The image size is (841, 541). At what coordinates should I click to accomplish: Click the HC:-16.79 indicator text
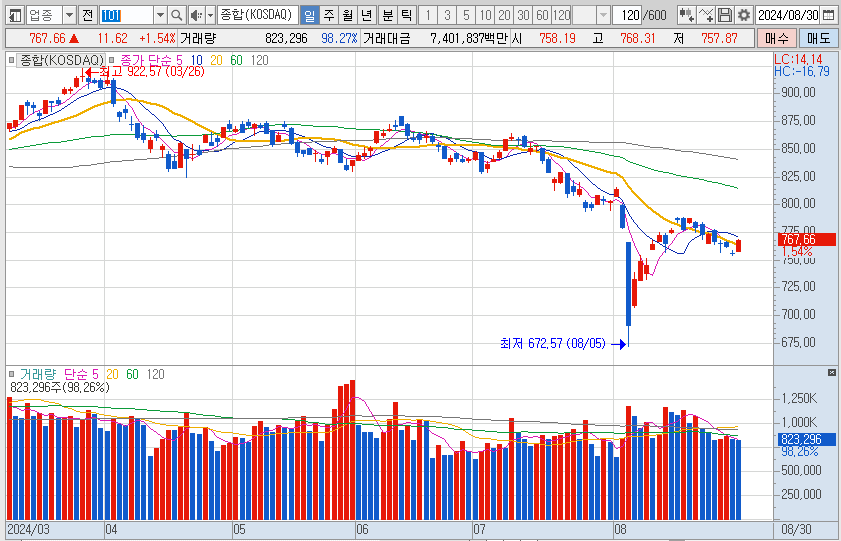coord(802,71)
